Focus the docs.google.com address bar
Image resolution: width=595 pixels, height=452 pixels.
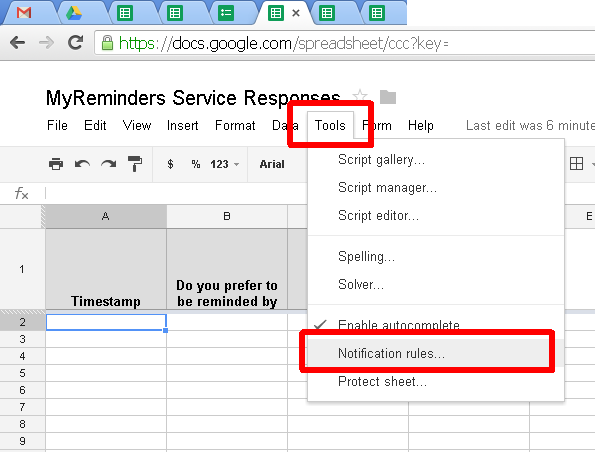pos(345,43)
